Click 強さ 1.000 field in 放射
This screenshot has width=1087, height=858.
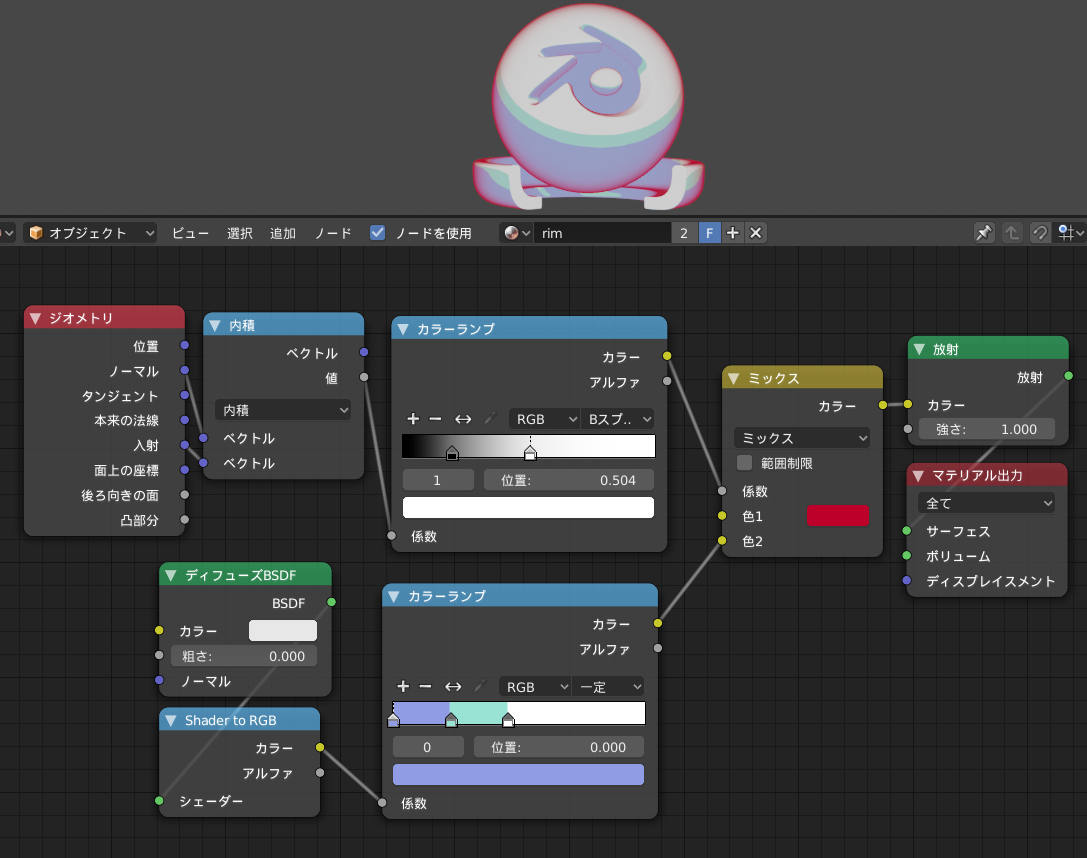click(986, 429)
